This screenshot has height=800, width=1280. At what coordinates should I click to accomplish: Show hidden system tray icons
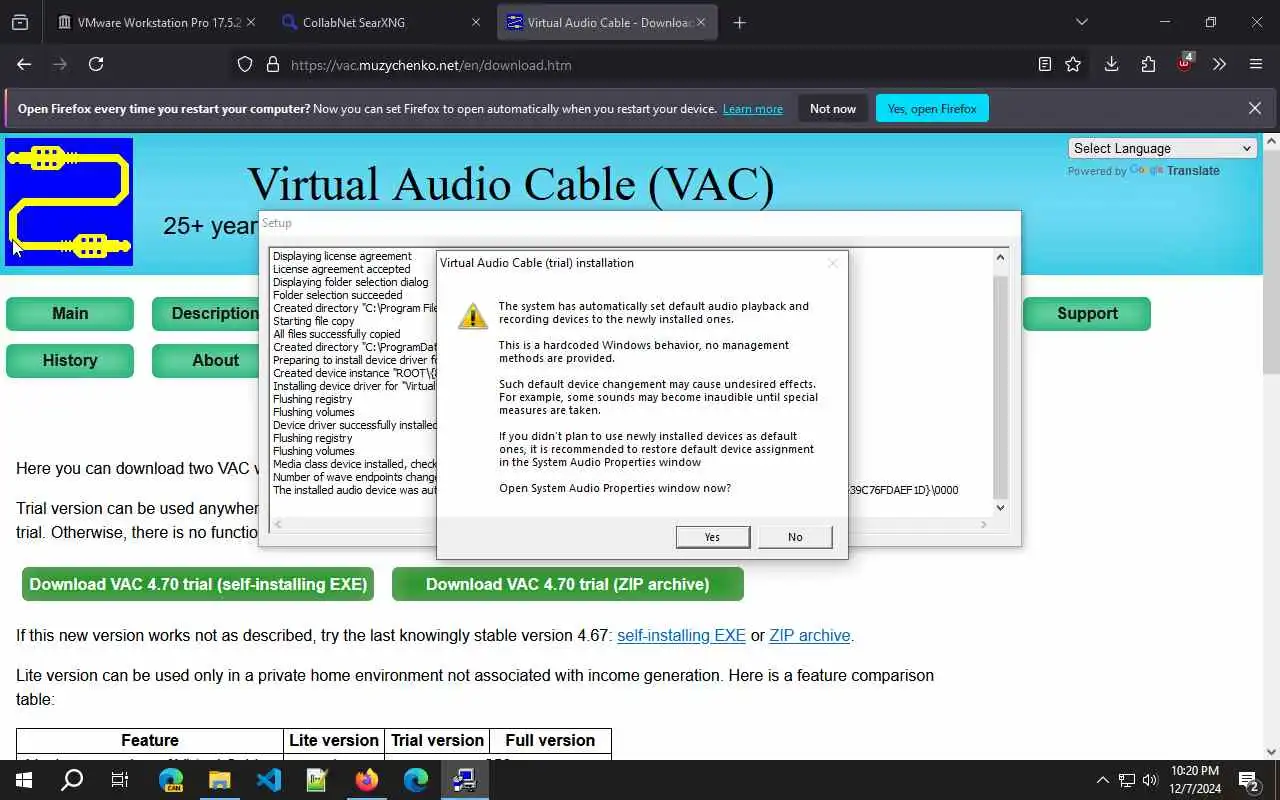point(1102,780)
